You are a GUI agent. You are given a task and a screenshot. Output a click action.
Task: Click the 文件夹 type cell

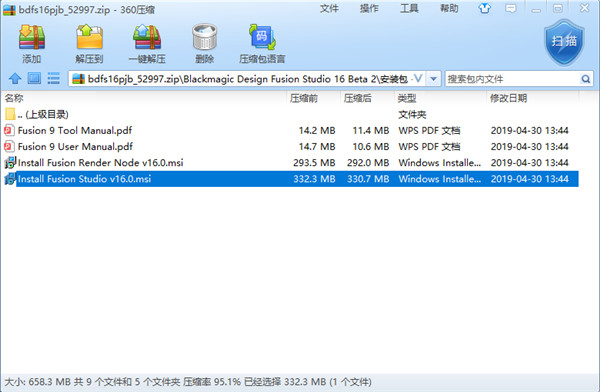coord(412,114)
